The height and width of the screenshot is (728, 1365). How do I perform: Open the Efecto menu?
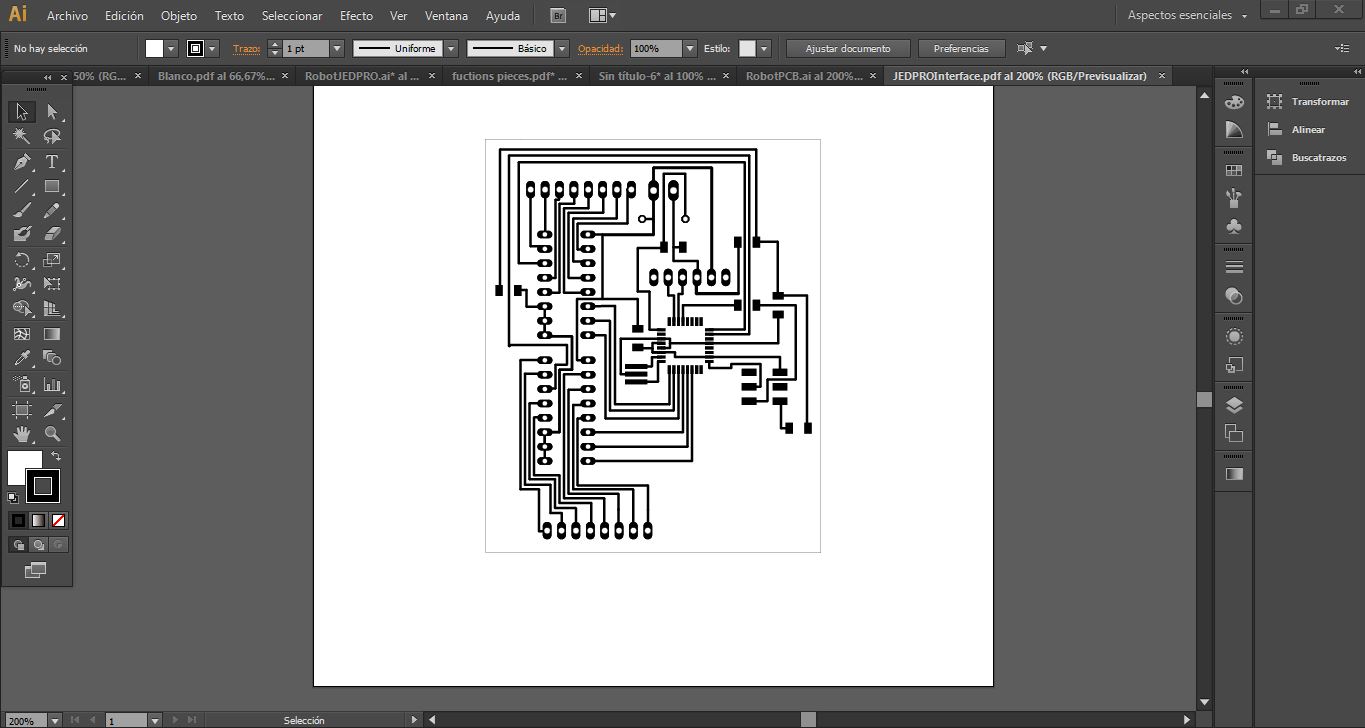356,16
